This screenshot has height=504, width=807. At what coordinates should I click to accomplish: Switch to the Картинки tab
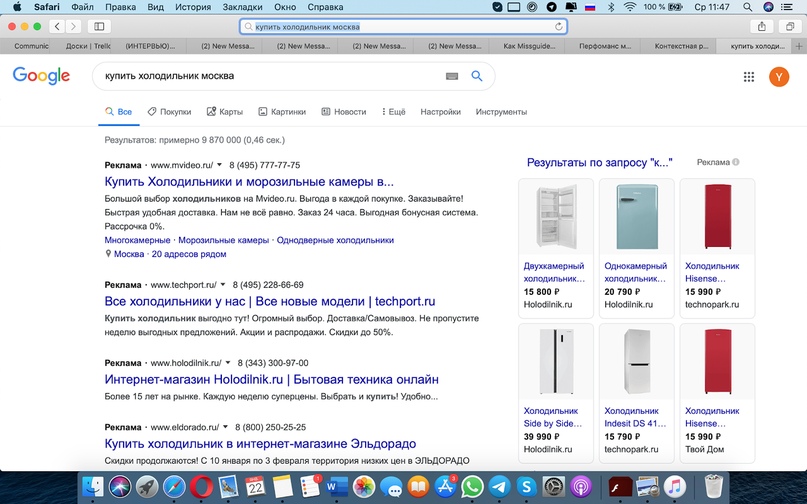(x=282, y=112)
